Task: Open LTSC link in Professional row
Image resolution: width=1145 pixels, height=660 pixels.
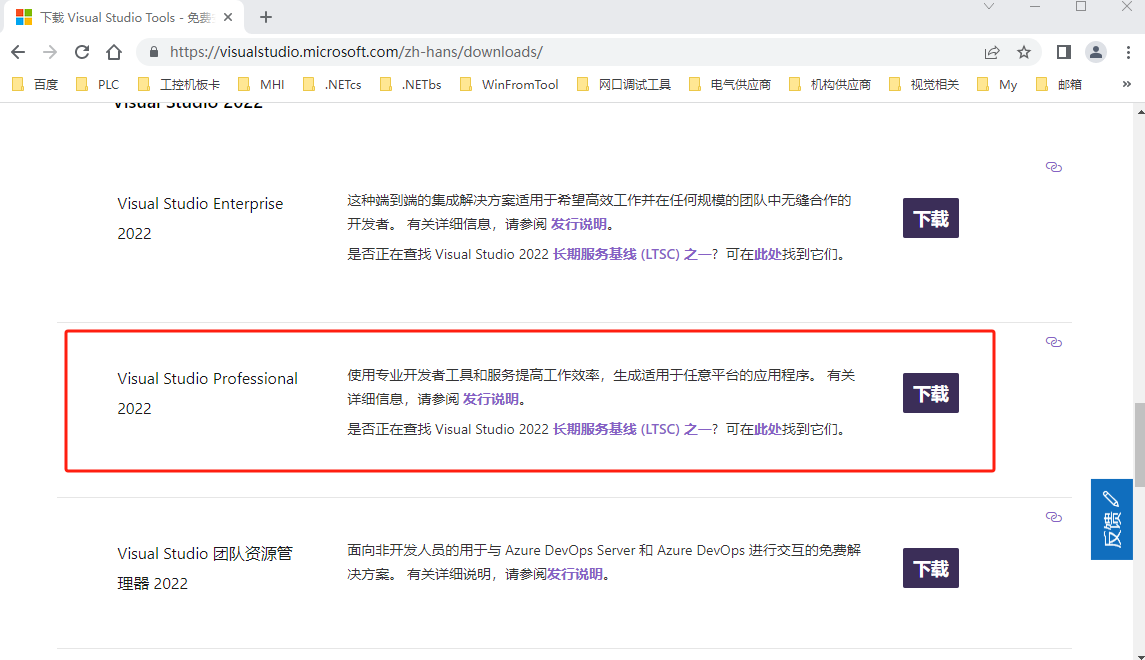Action: [632, 429]
